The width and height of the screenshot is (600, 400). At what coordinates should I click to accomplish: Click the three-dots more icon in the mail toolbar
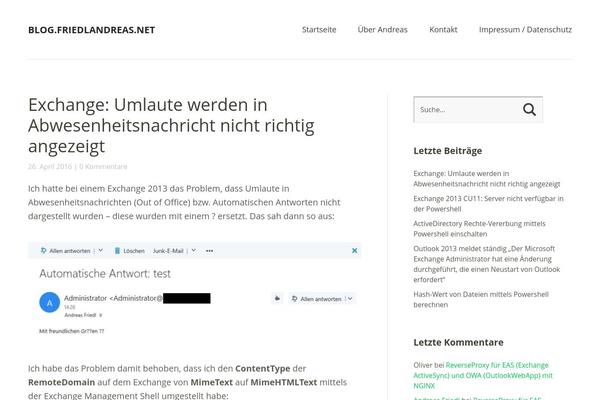point(209,251)
